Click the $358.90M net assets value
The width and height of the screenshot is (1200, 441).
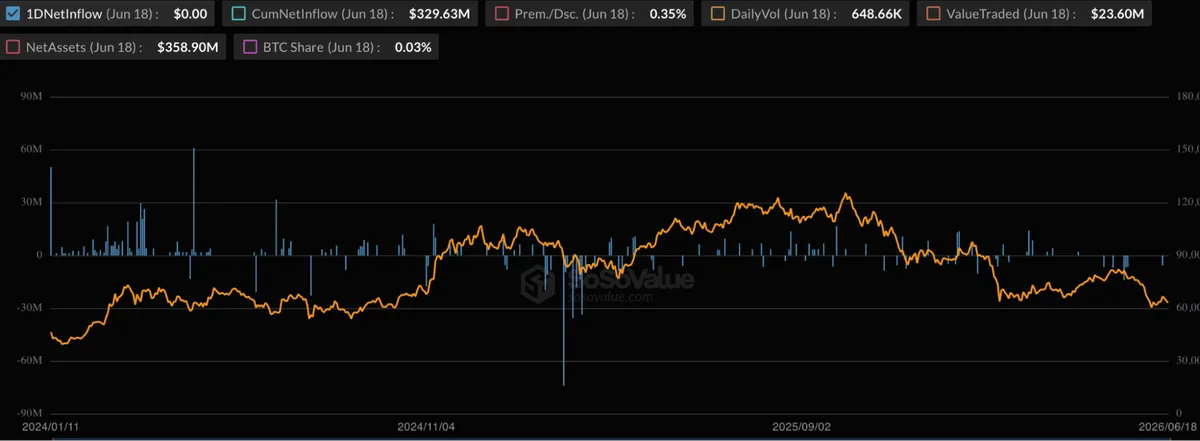(x=188, y=47)
